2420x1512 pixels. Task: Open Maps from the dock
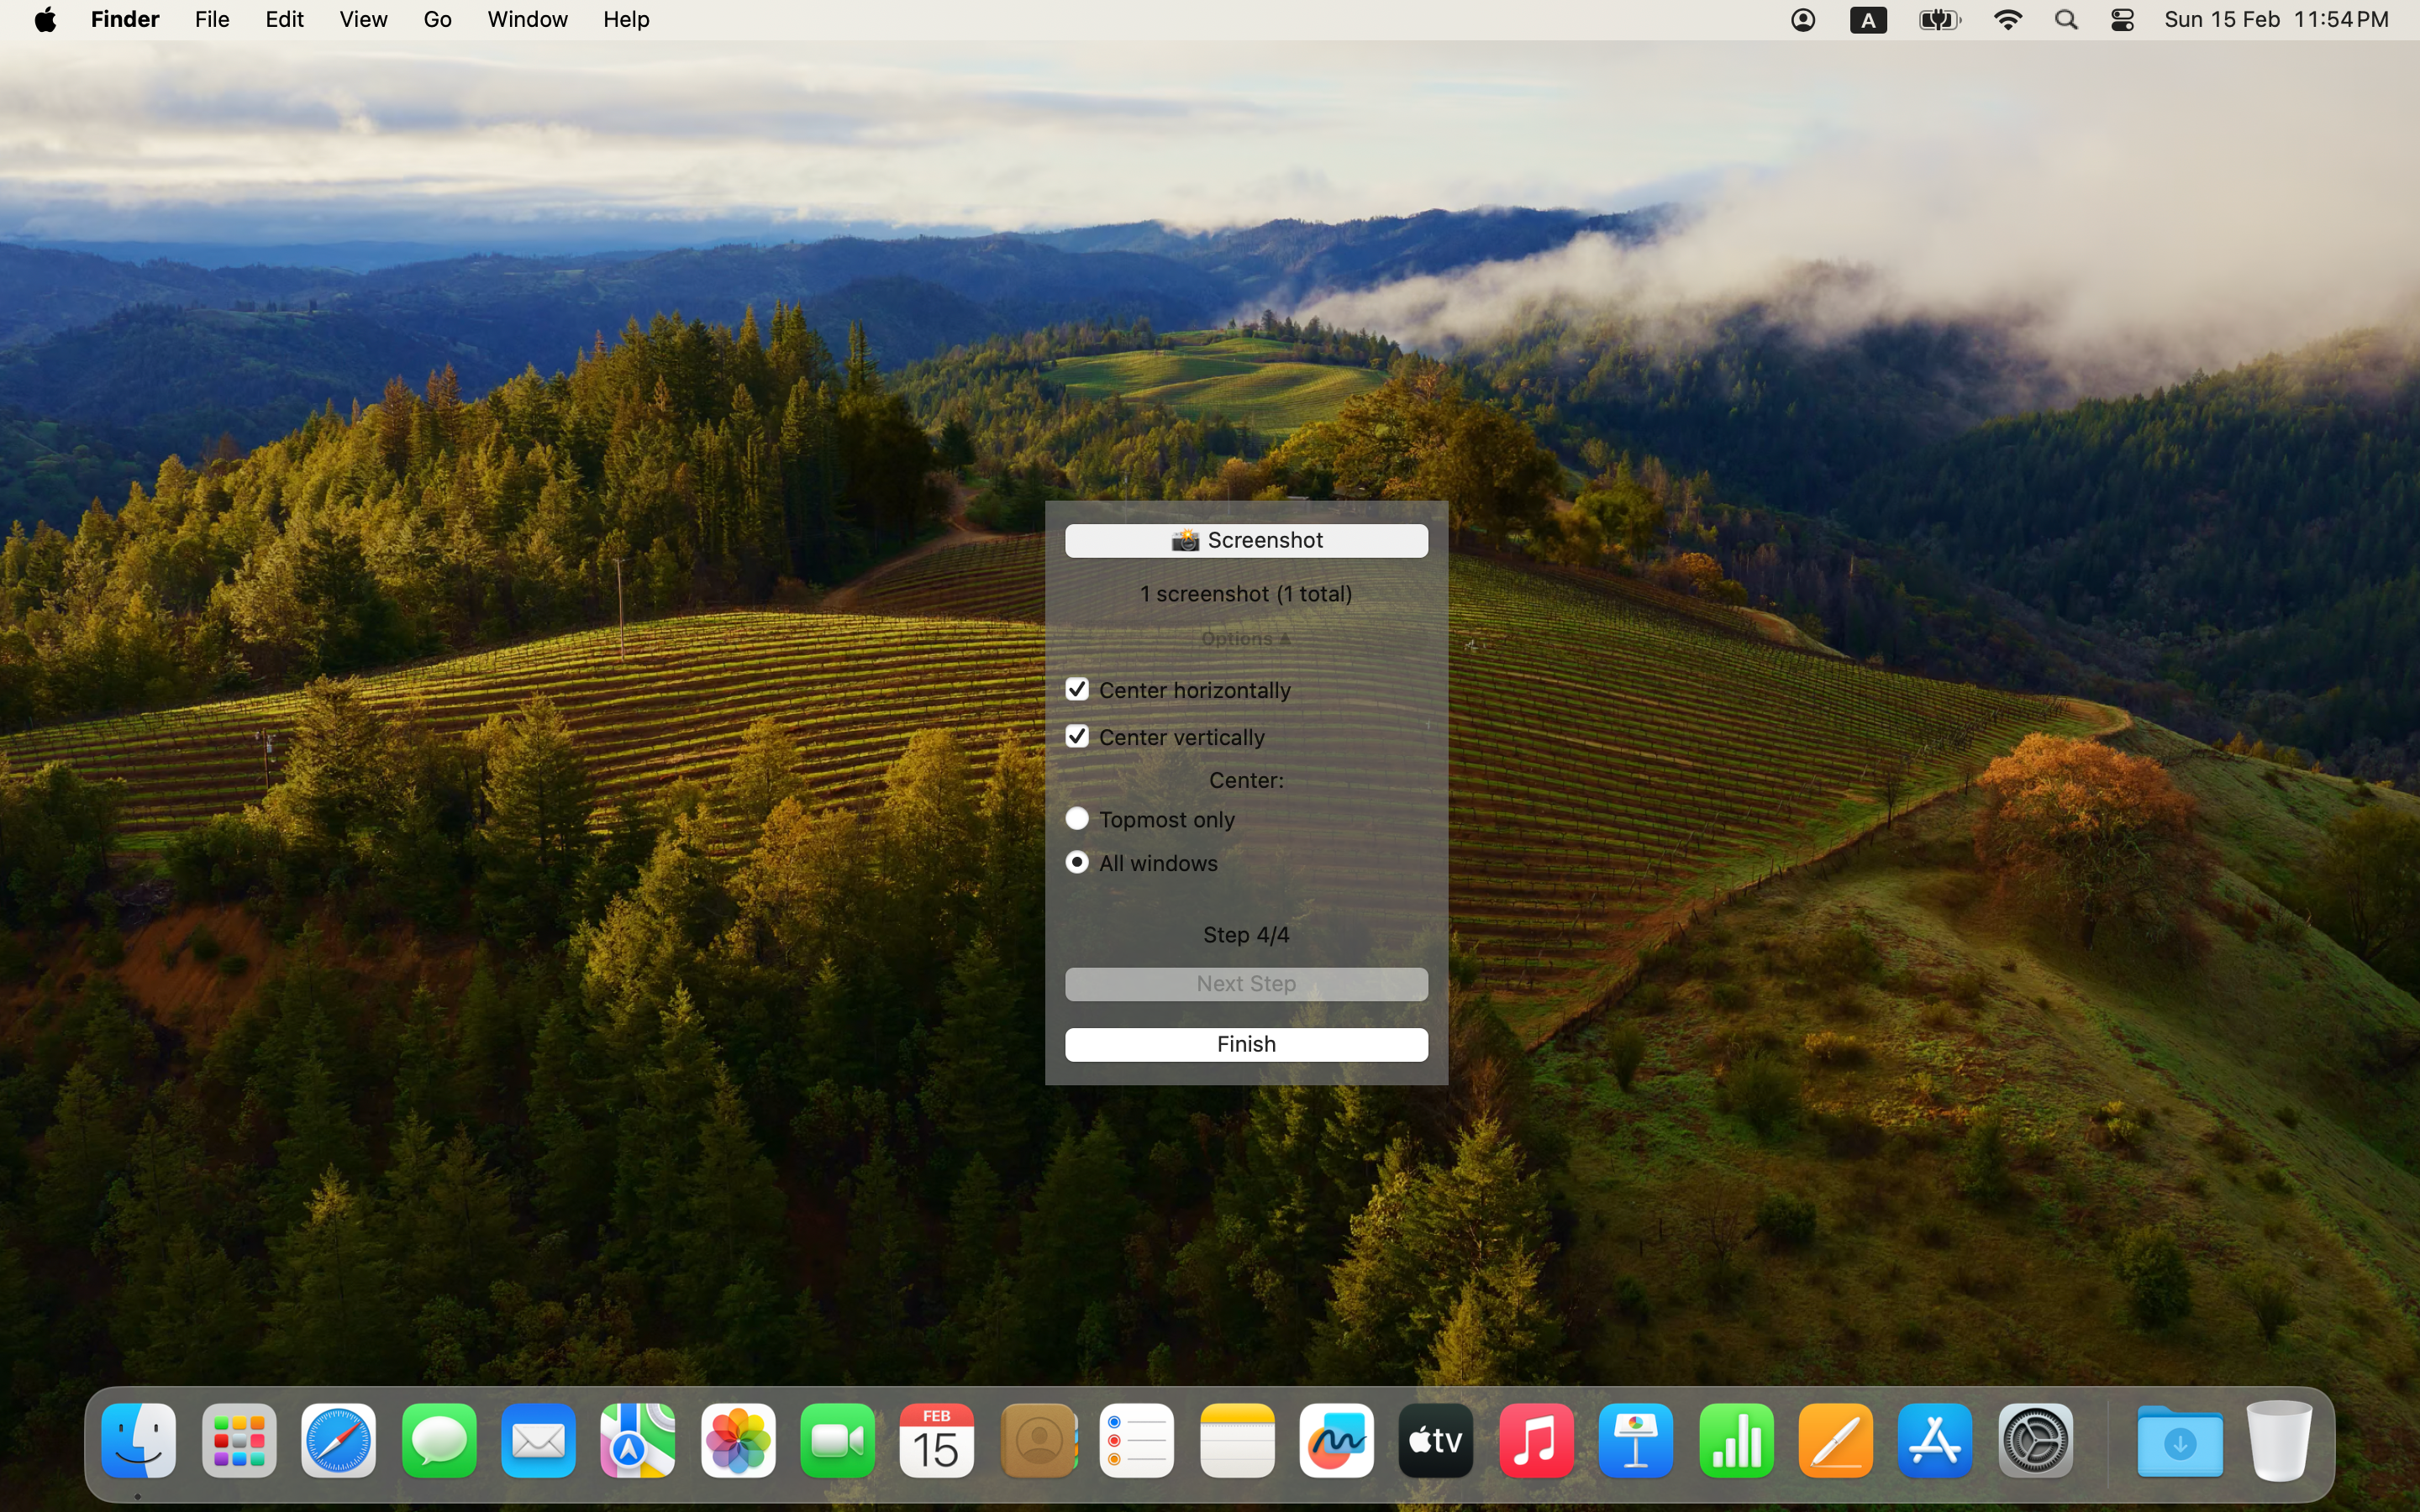(638, 1441)
